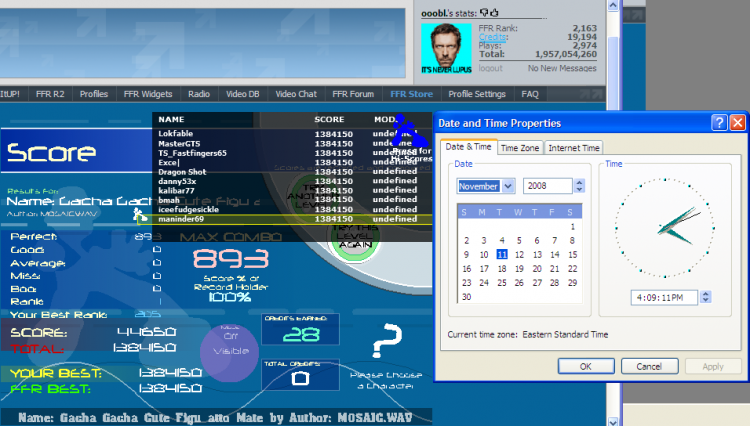
Task: Switch to the Internet Time tab
Action: 574,148
